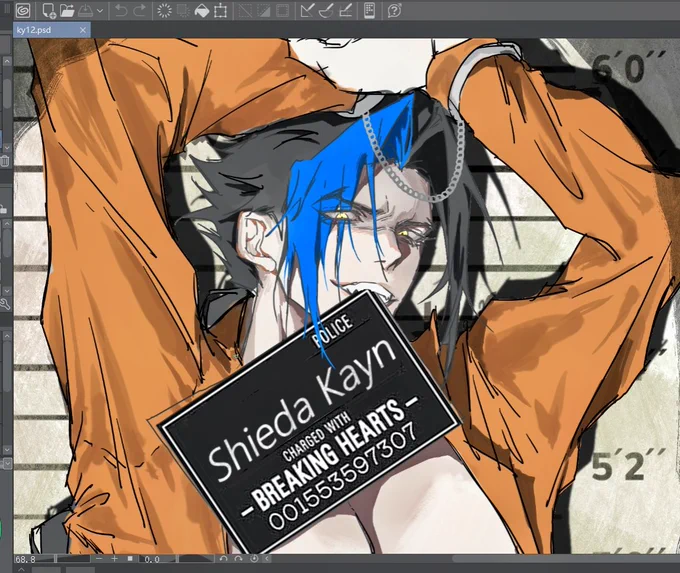Image resolution: width=680 pixels, height=573 pixels.
Task: Click the trash delete icon on left panel
Action: coord(4,161)
